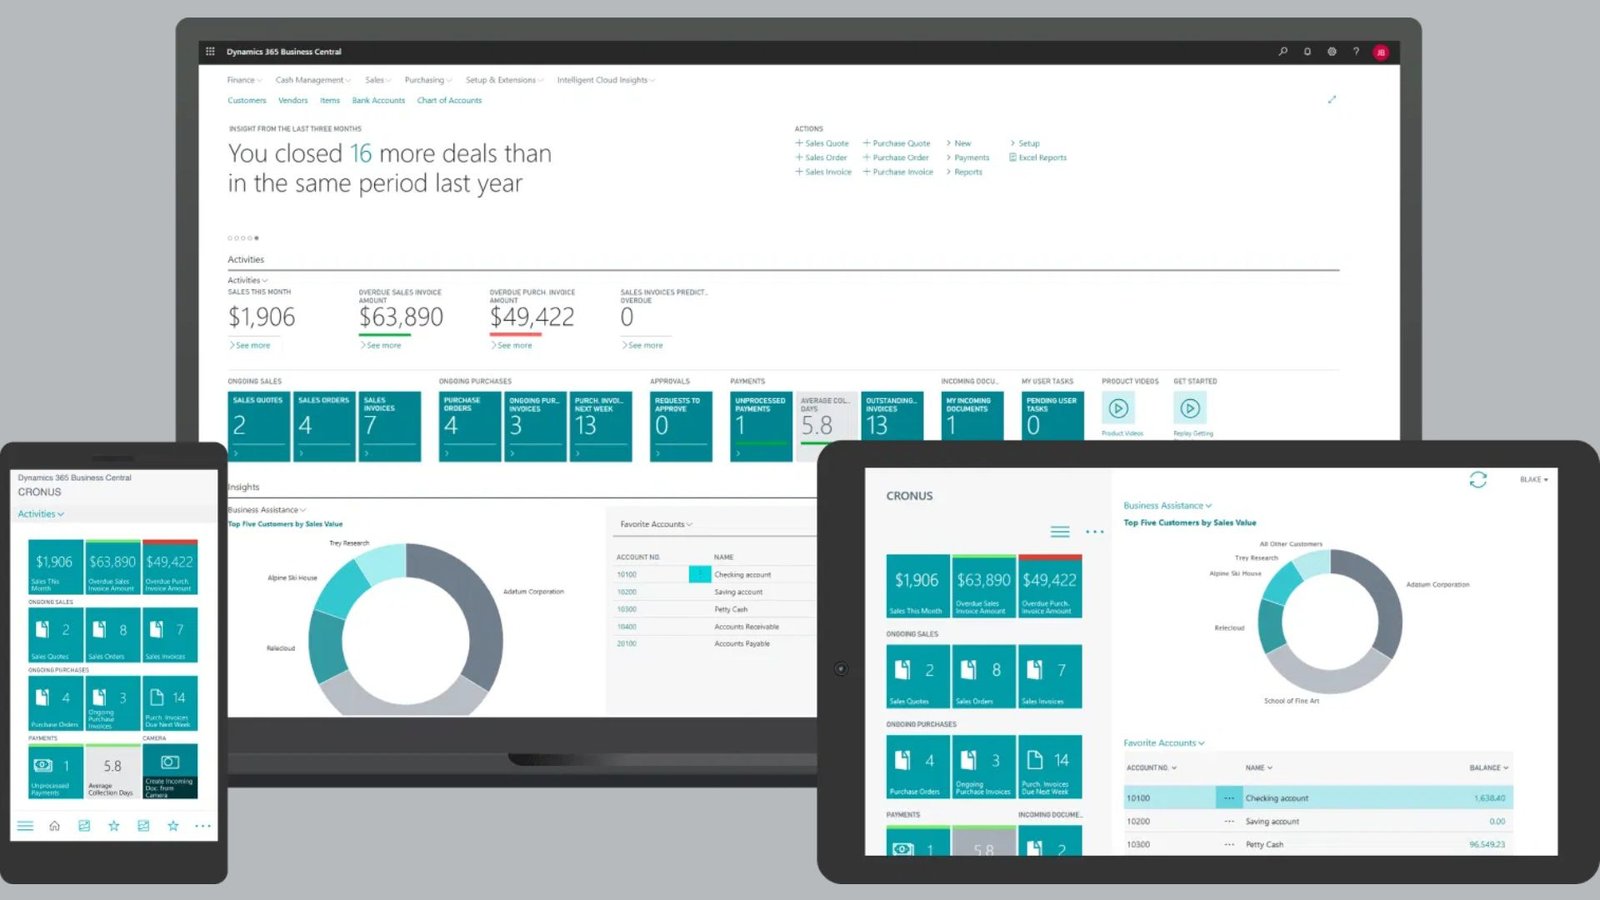Tap the phone bottom-bar more dots
Image resolution: width=1600 pixels, height=900 pixels.
(203, 826)
